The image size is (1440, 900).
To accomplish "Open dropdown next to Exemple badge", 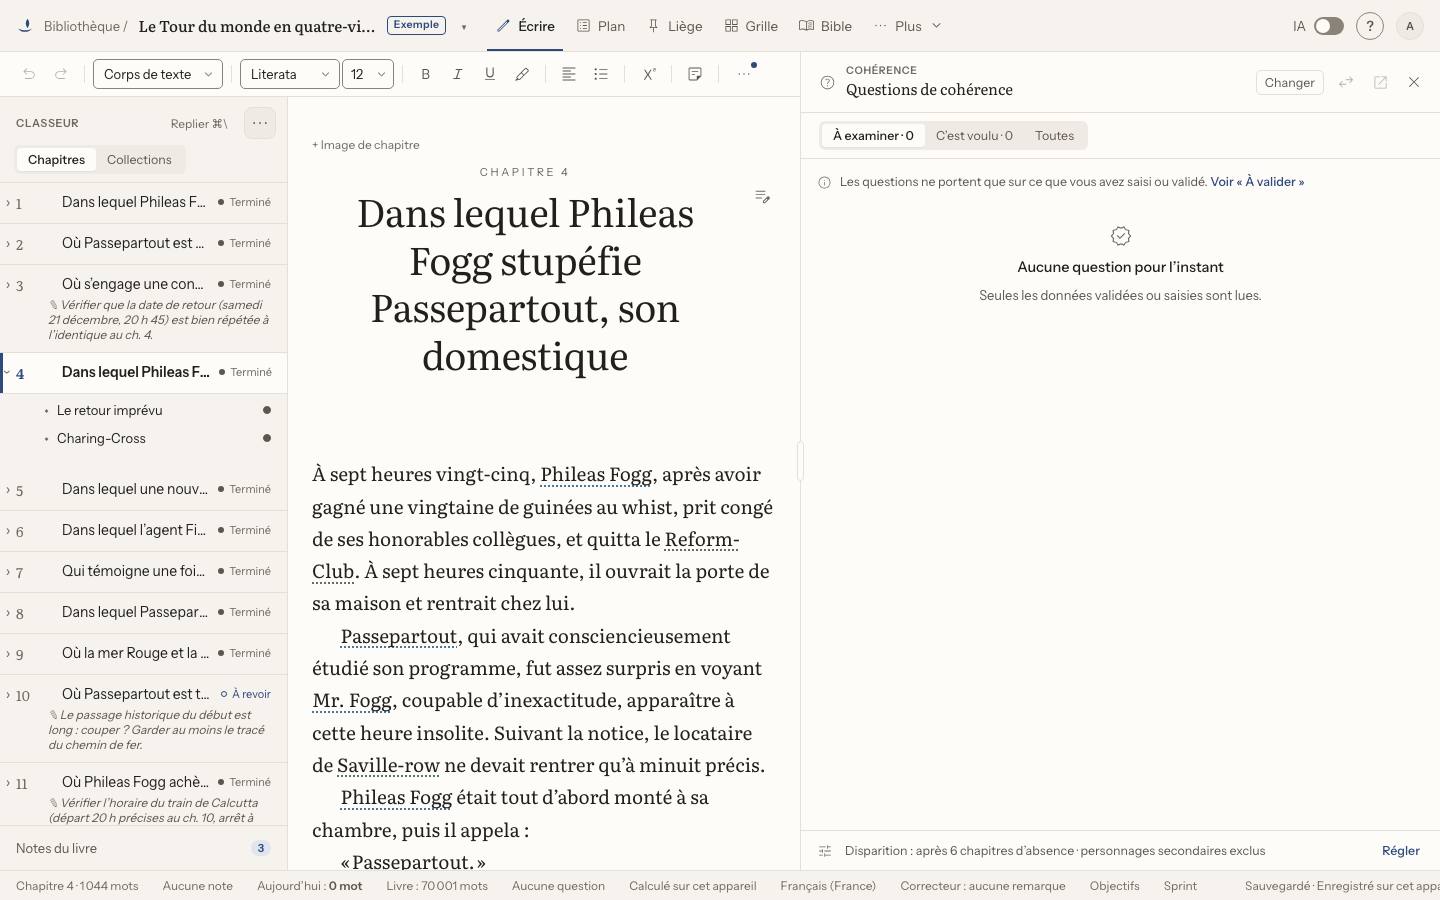I will click(464, 27).
